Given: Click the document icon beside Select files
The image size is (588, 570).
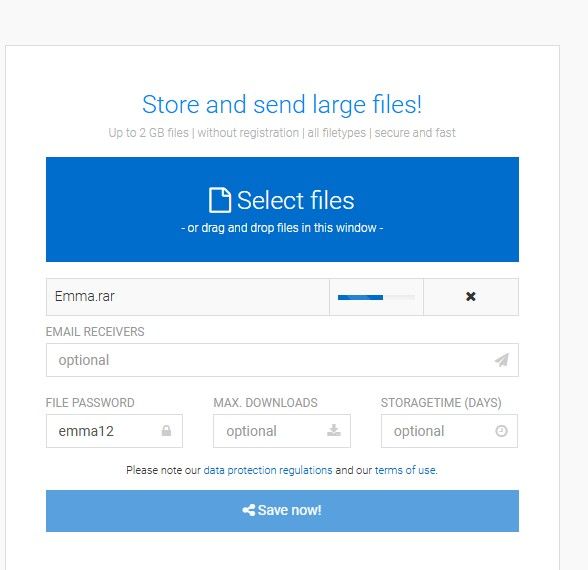Looking at the screenshot, I should click(219, 200).
